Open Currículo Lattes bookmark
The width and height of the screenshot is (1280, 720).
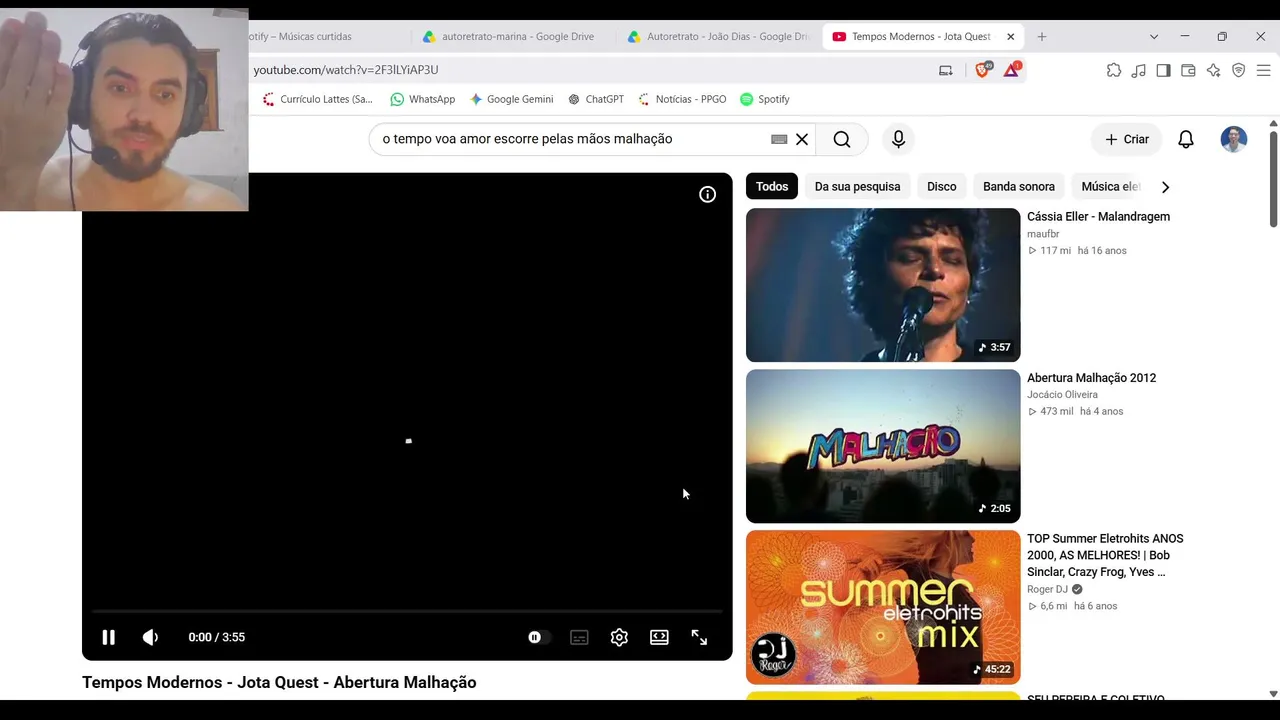[x=317, y=99]
